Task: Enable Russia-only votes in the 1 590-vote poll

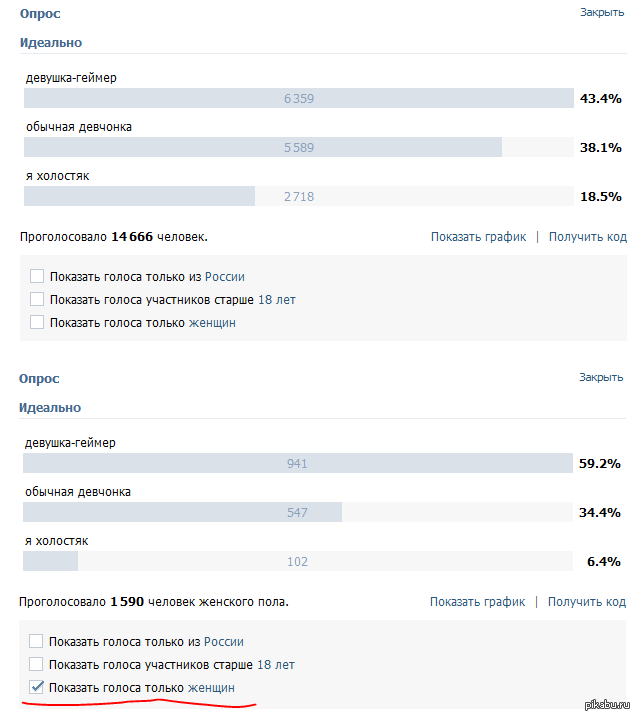Action: coord(37,642)
